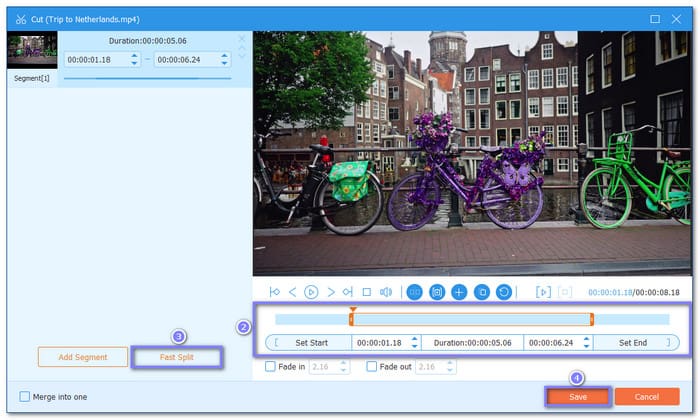Play the selected segment with the bracketed play icon
This screenshot has width=700, height=420.
coord(543,292)
